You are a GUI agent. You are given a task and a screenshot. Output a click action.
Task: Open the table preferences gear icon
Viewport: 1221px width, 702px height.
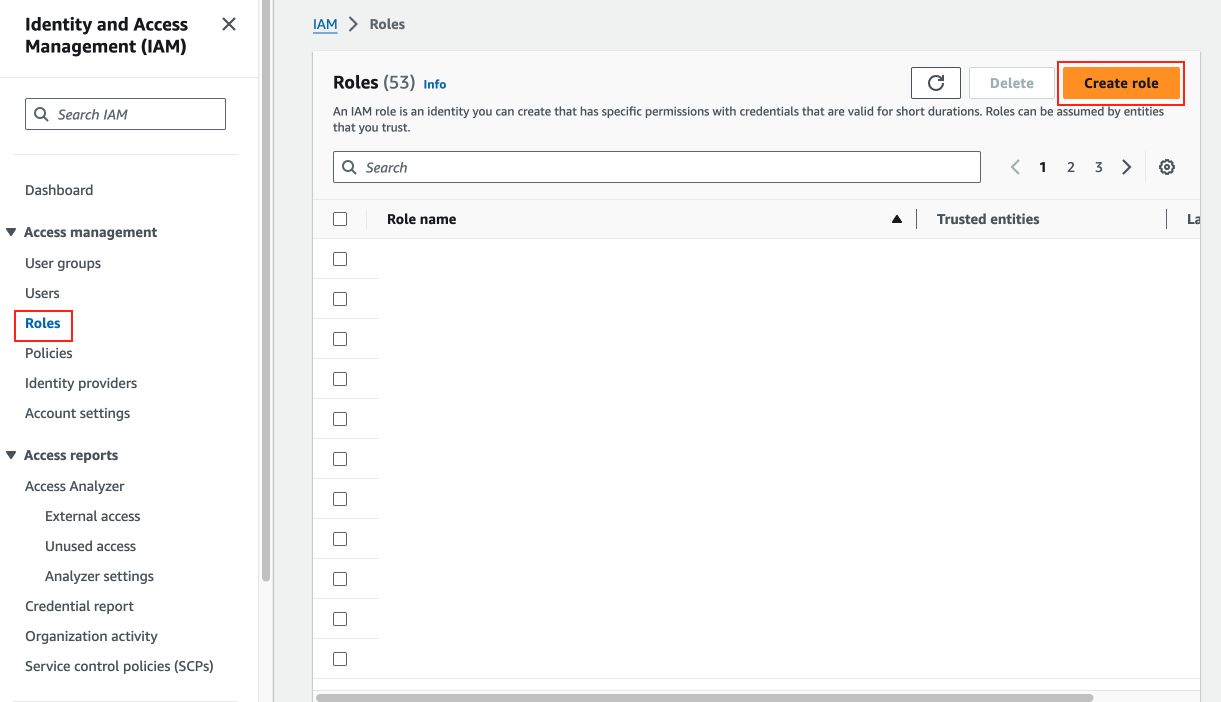pos(1167,167)
